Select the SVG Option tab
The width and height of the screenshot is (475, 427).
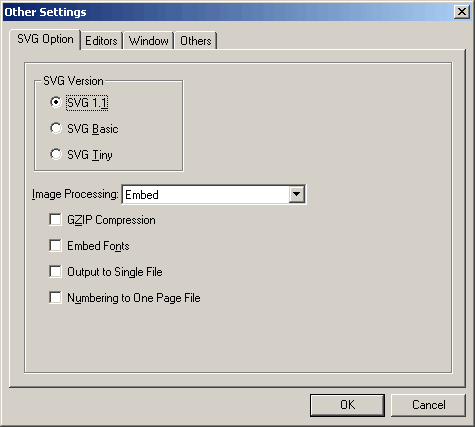pyautogui.click(x=45, y=39)
